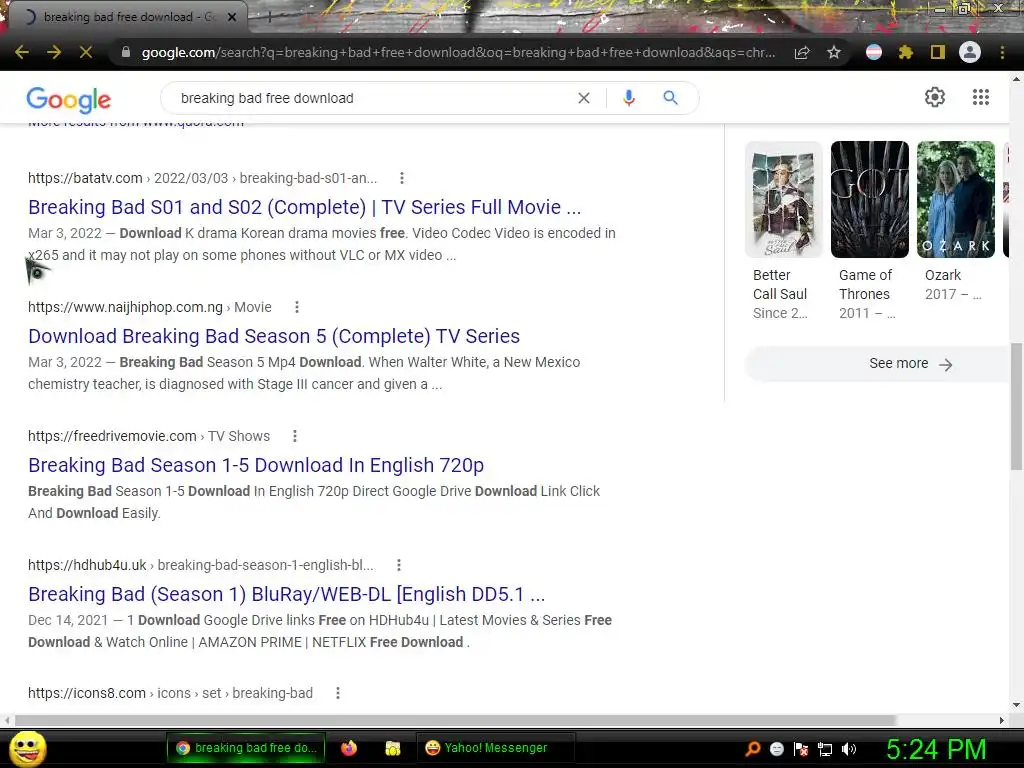1024x768 pixels.
Task: Open Google quick settings gear
Action: pyautogui.click(x=935, y=97)
